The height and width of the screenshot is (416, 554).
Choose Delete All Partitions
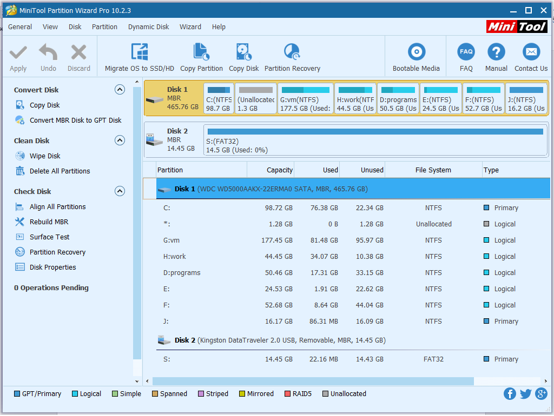coord(60,171)
